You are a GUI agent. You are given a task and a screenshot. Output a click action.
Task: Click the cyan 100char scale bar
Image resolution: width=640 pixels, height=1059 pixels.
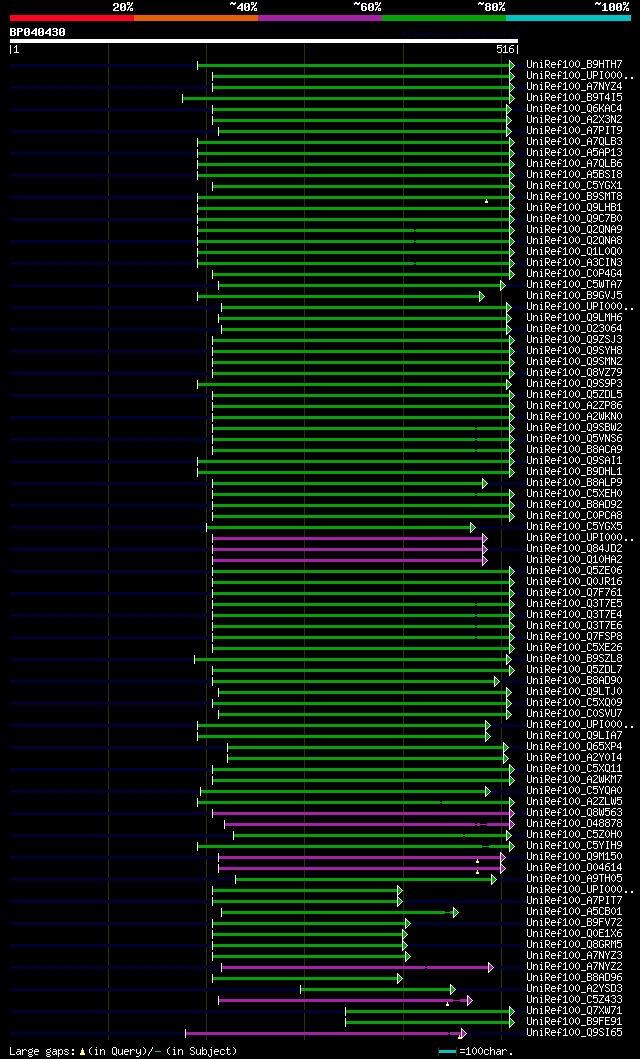pos(448,1052)
